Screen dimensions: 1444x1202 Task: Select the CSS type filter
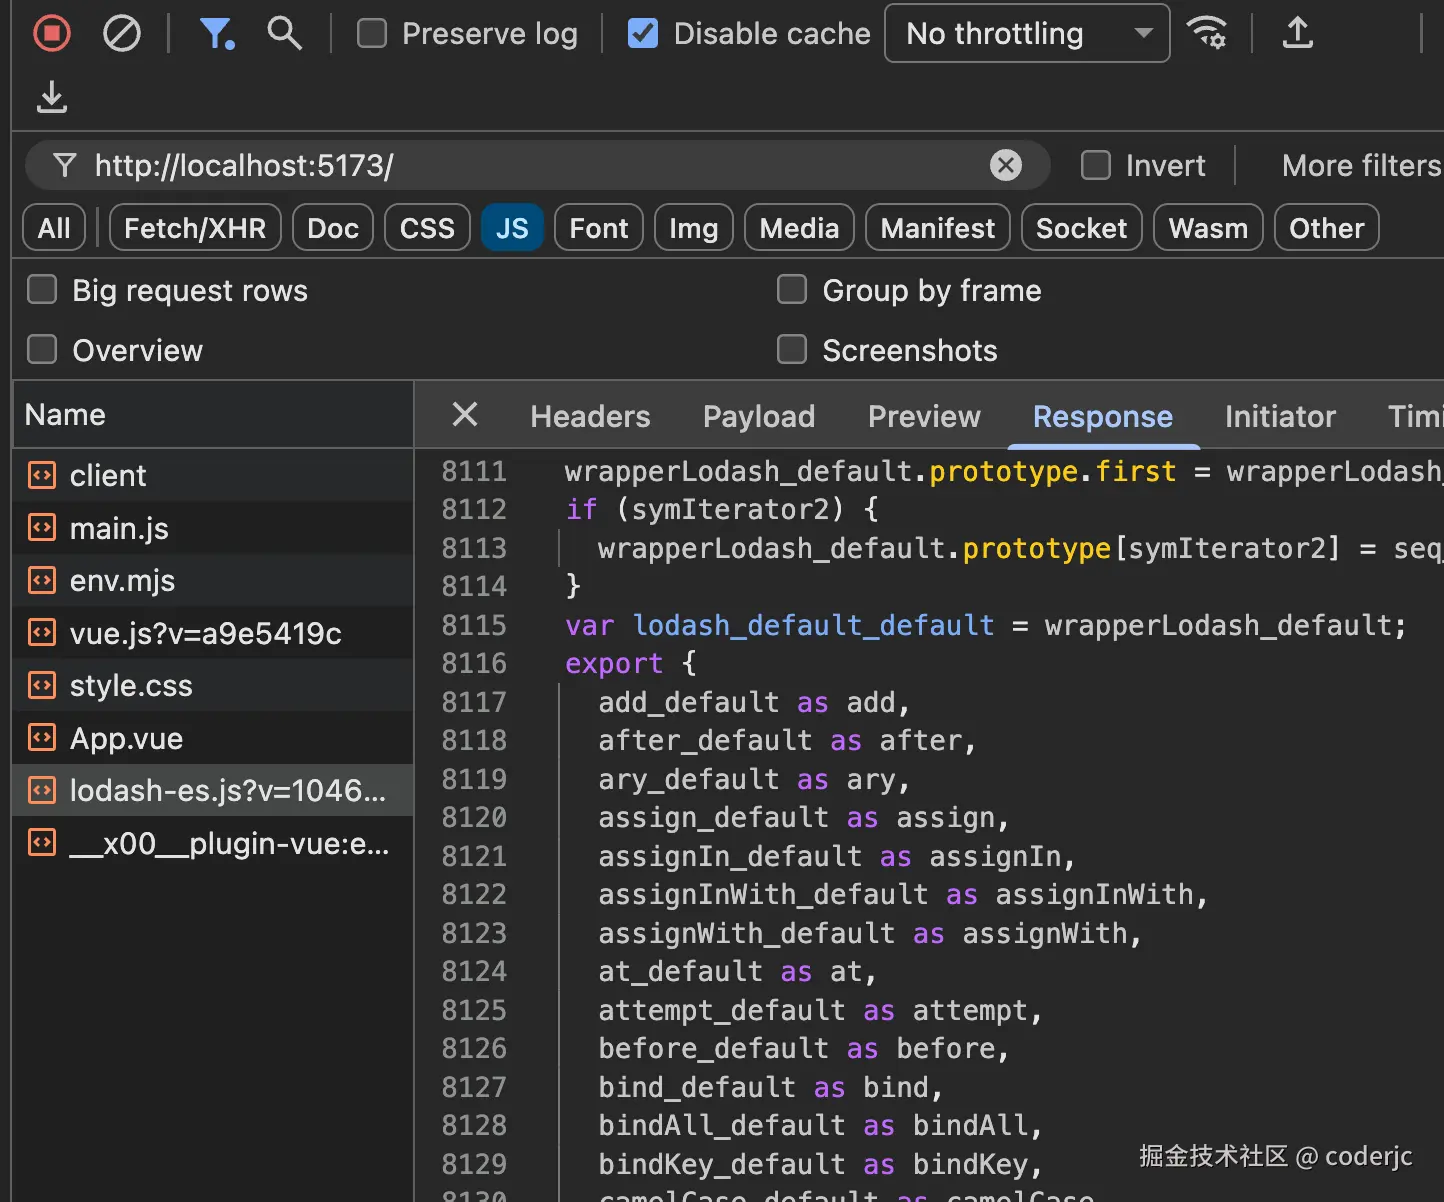[427, 228]
